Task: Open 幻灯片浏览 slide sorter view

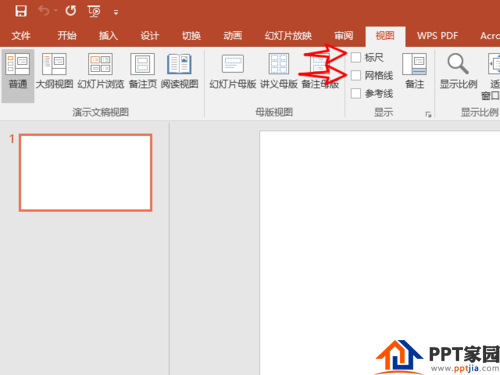Action: pos(101,72)
